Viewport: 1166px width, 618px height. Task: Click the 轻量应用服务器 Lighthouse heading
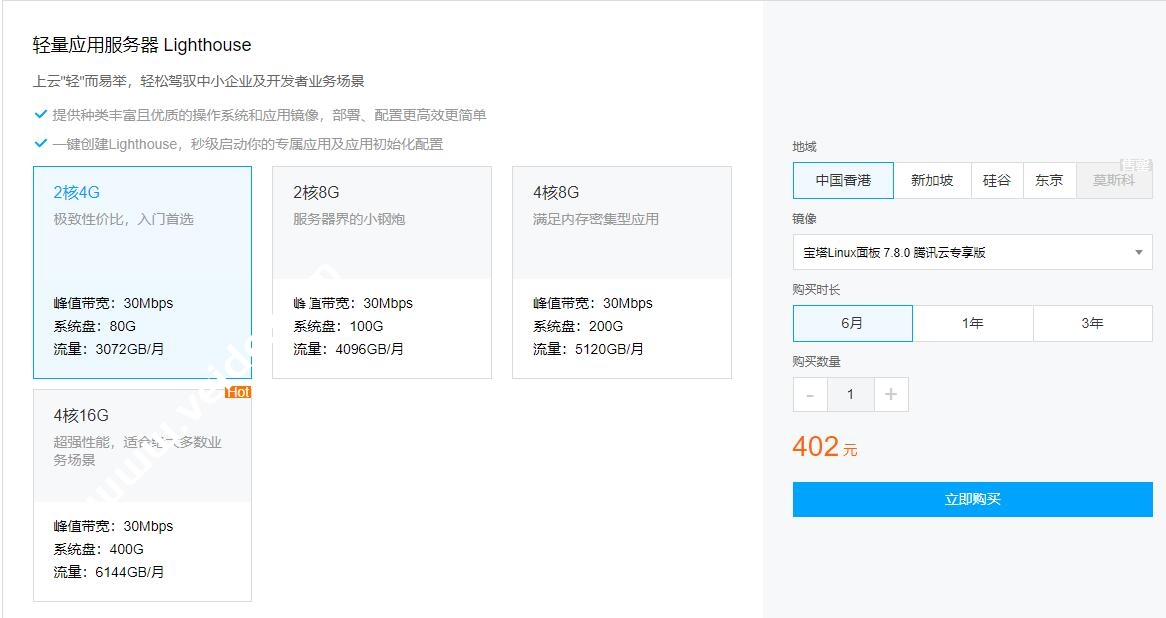tap(142, 45)
